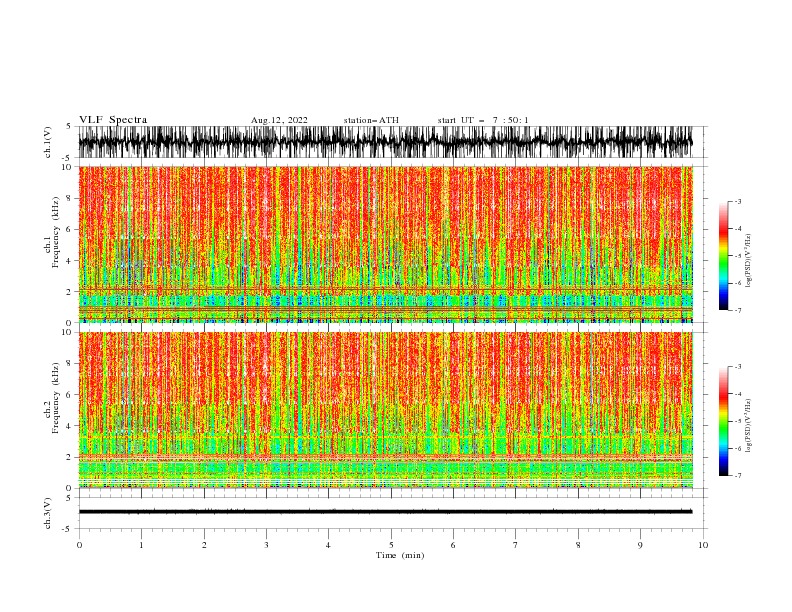Click the '-7' value on the lower colorbar

(737, 476)
